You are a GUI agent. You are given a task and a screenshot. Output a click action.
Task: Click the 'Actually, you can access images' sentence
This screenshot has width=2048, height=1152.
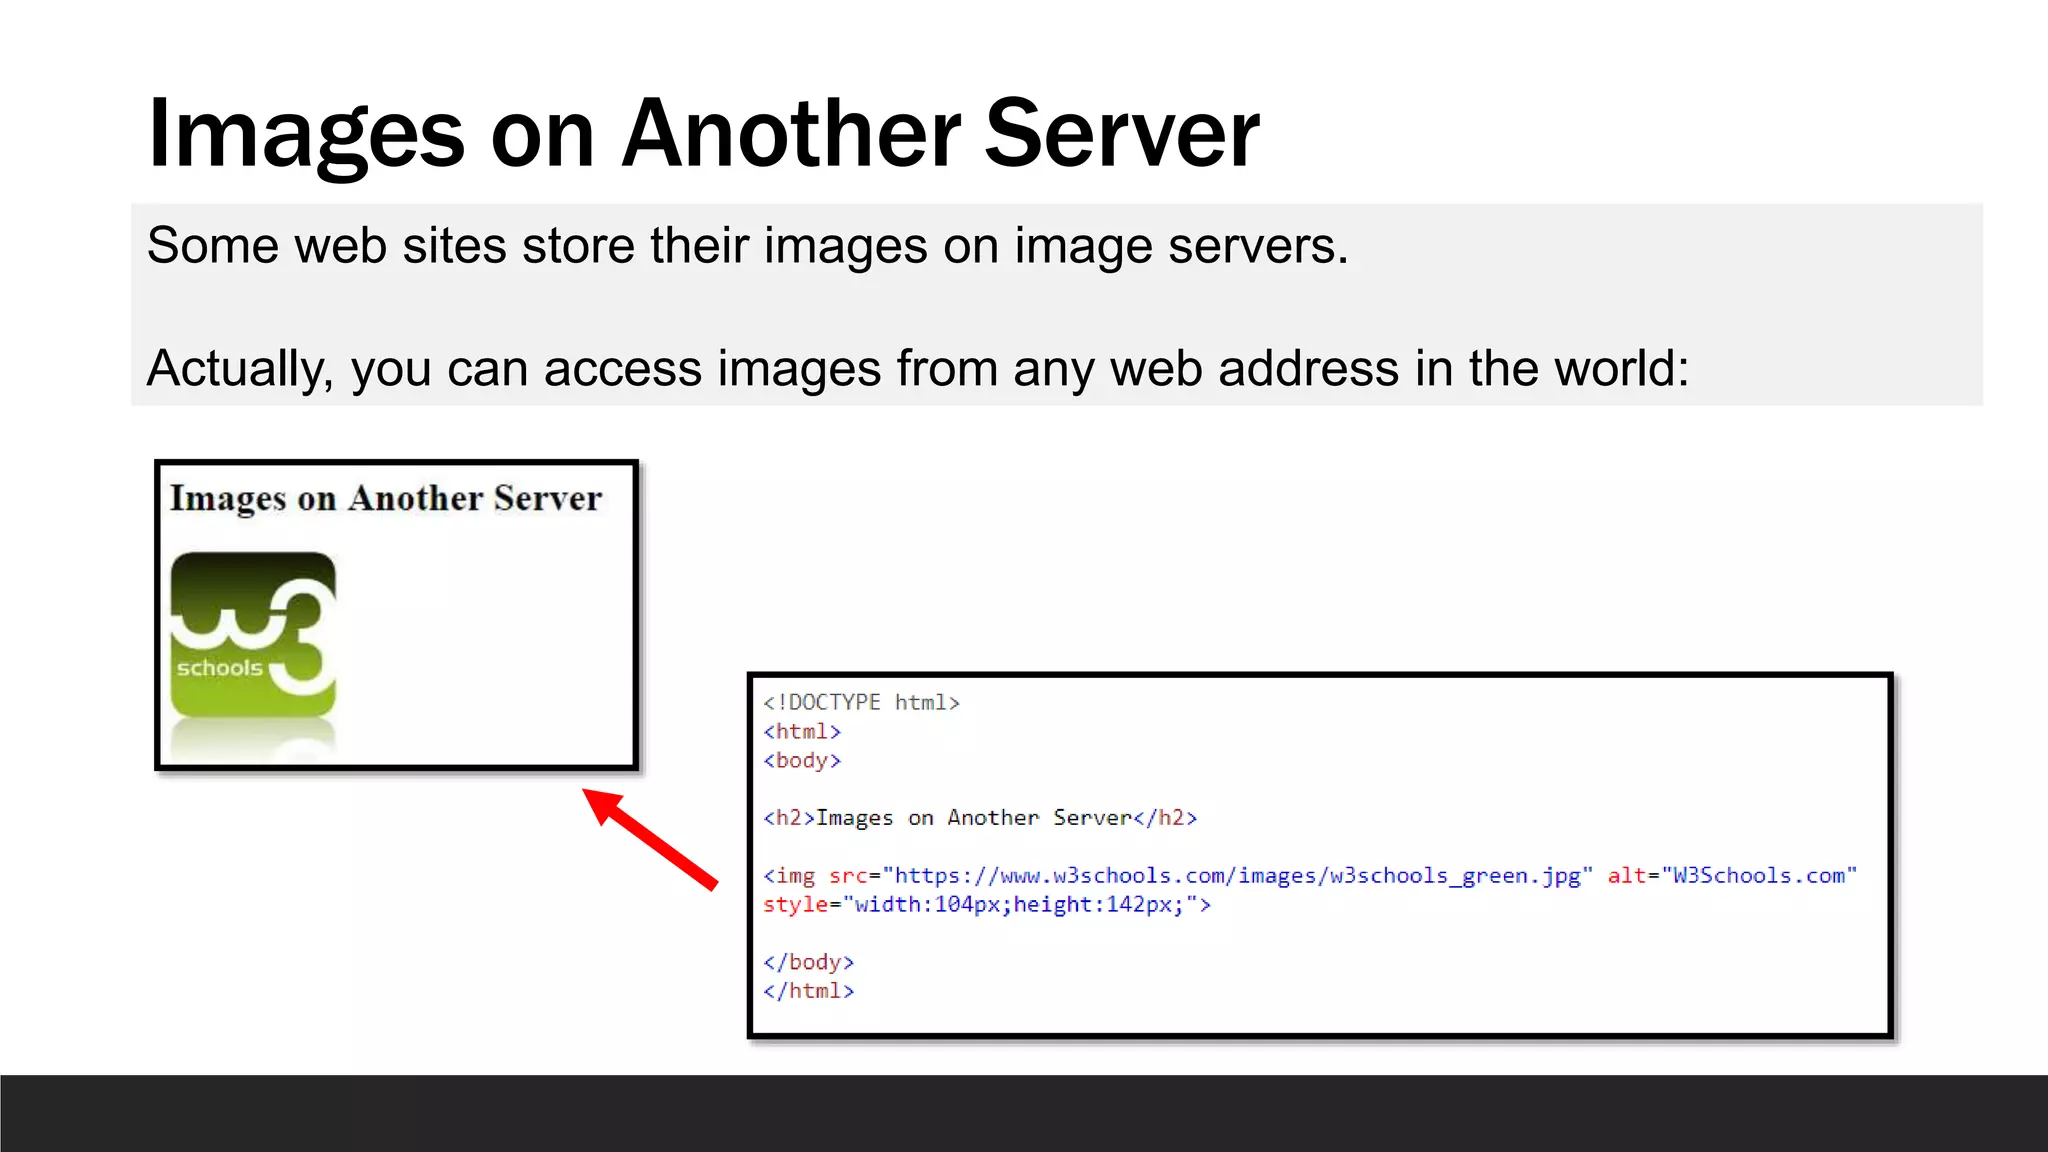[917, 368]
